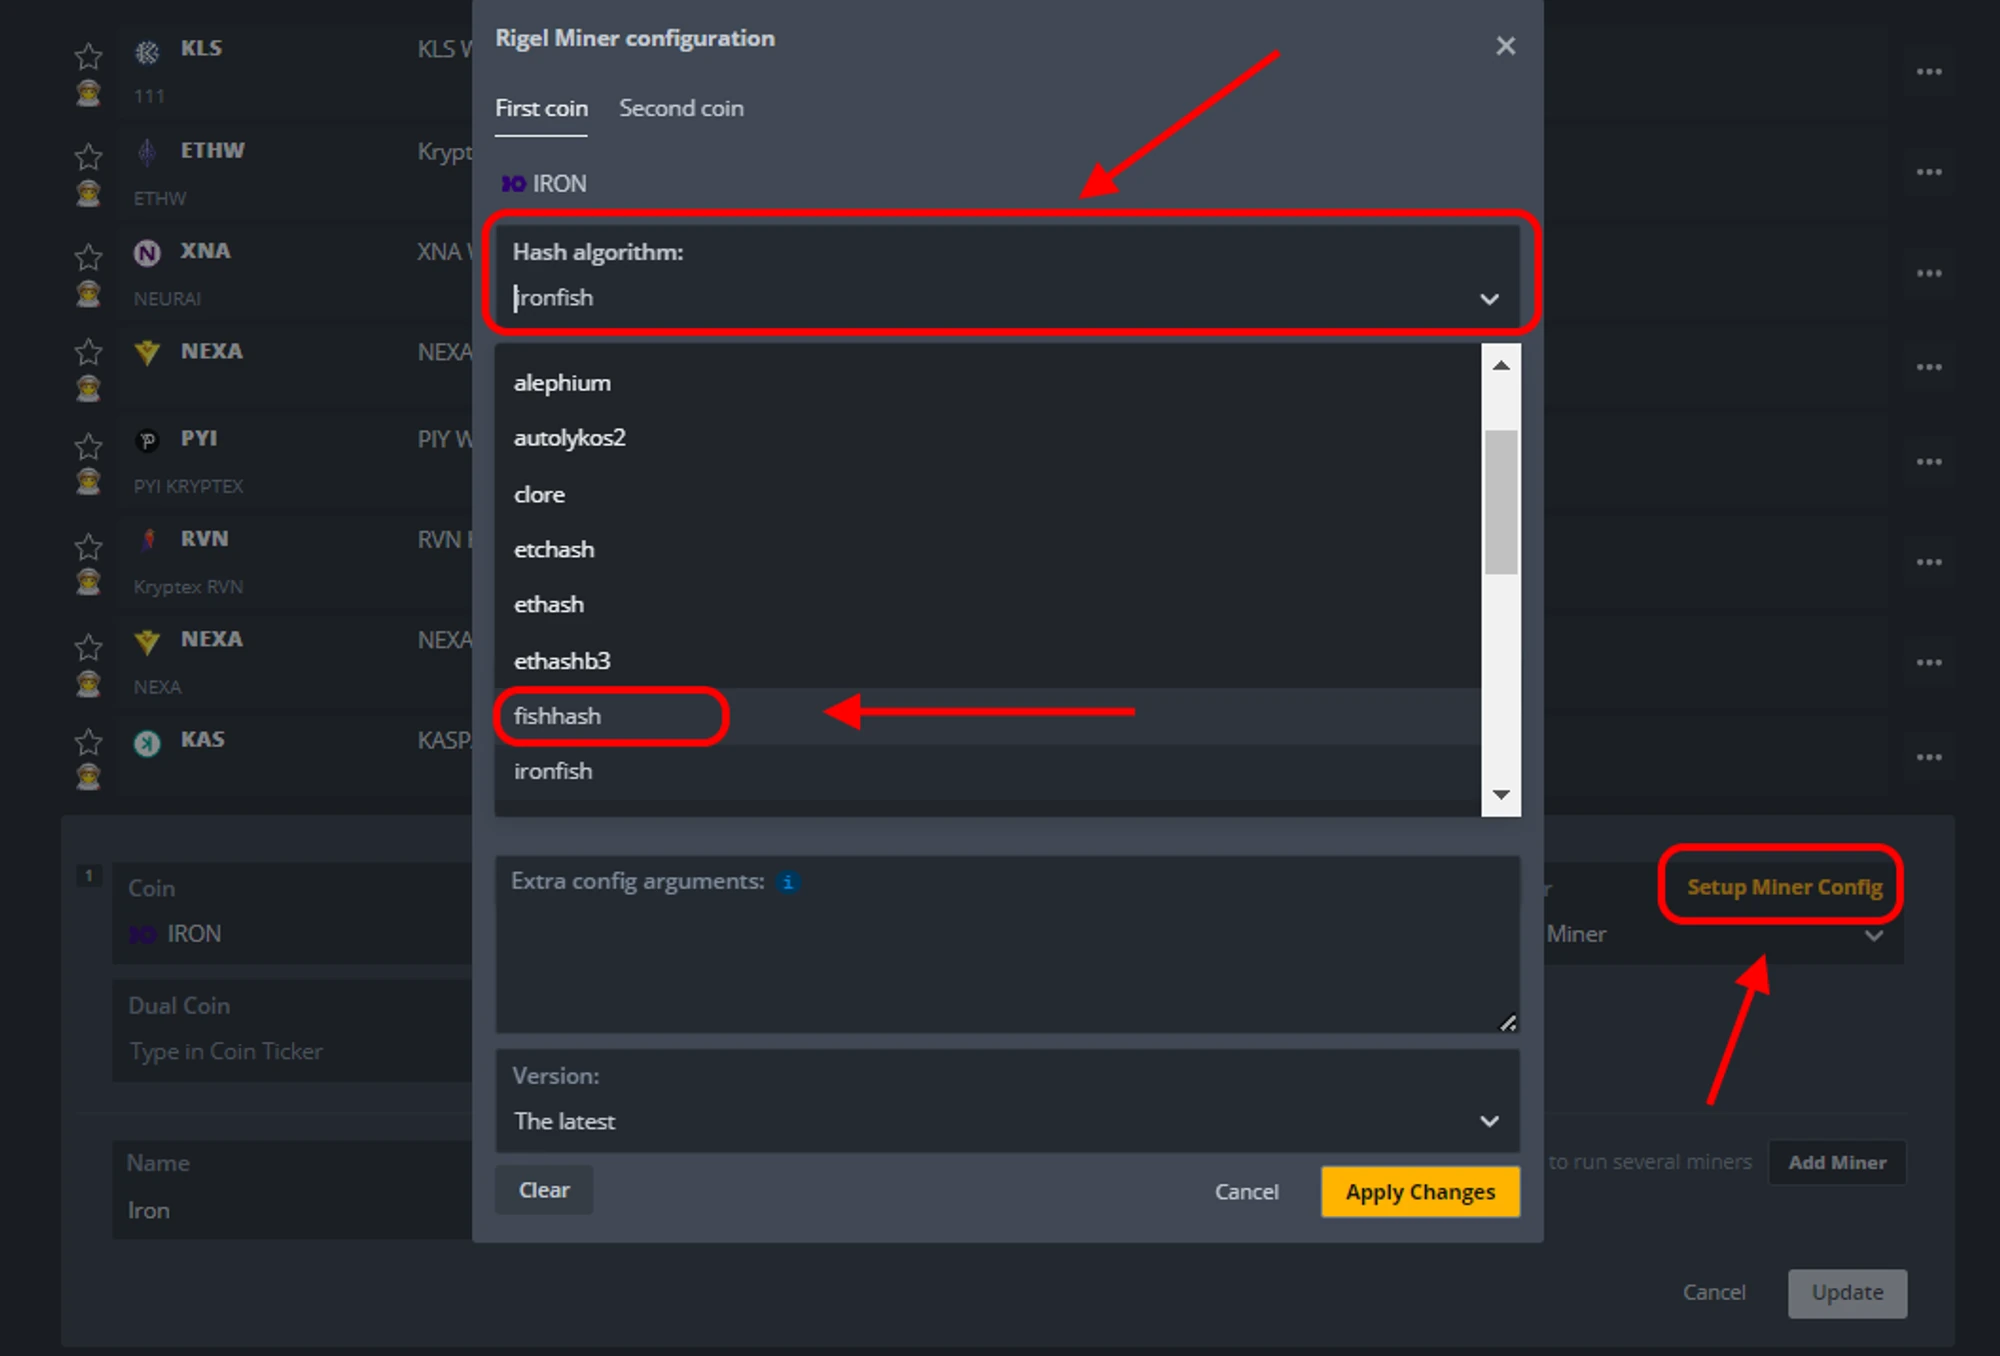Click the XNA coin logo
This screenshot has height=1356, width=2000.
click(147, 253)
